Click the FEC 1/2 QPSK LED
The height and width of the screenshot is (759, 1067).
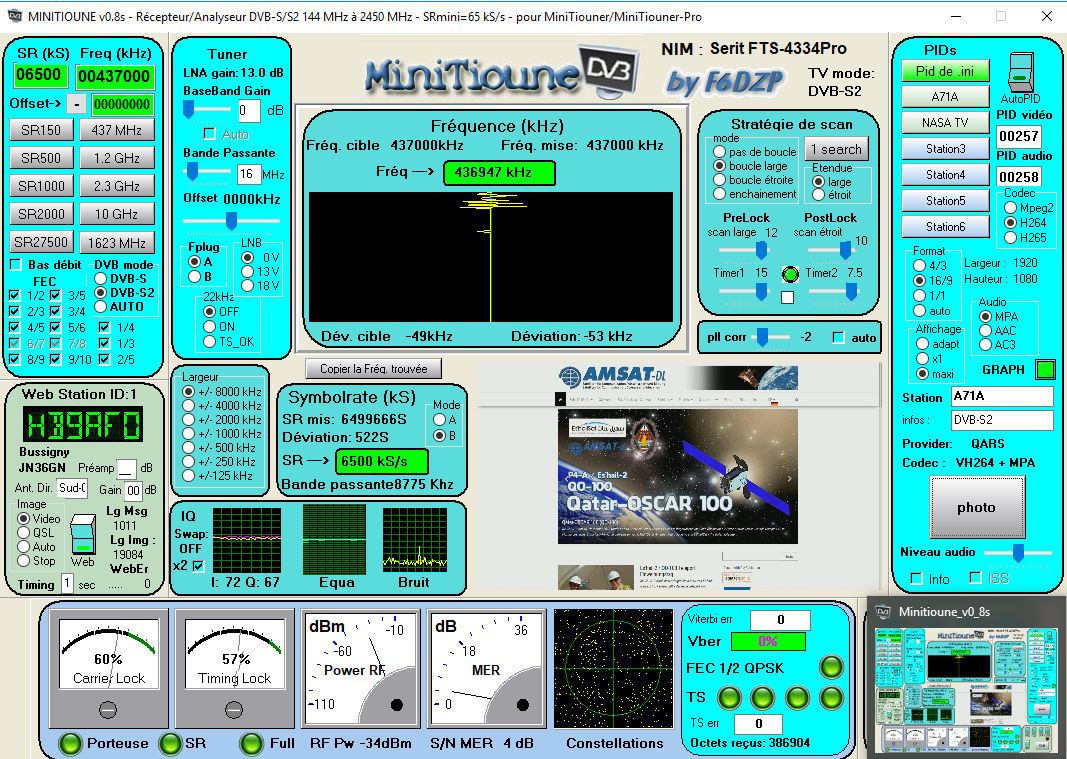point(831,667)
